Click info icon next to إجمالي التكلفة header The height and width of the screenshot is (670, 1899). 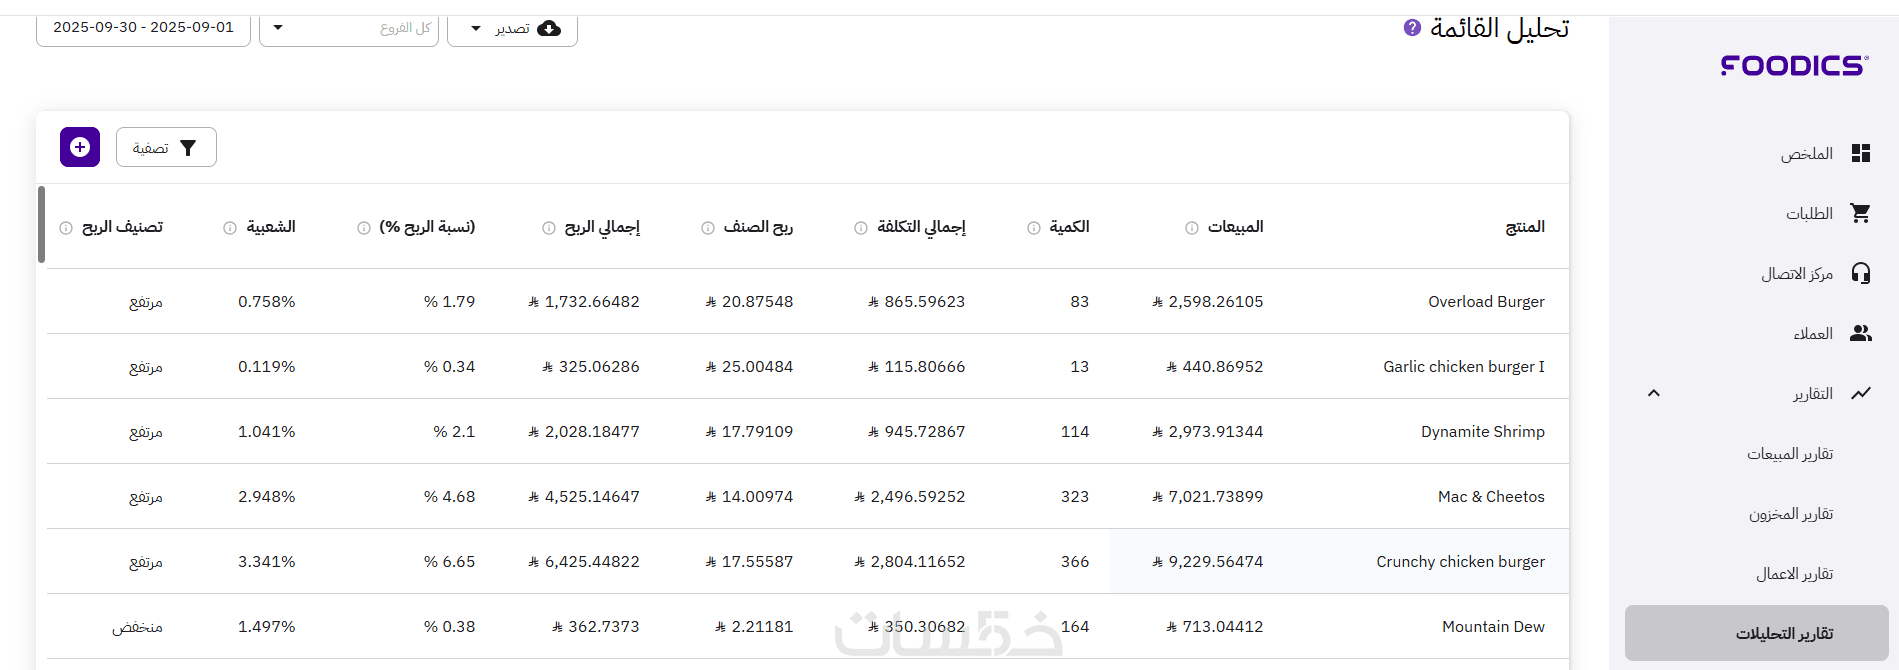tap(861, 228)
